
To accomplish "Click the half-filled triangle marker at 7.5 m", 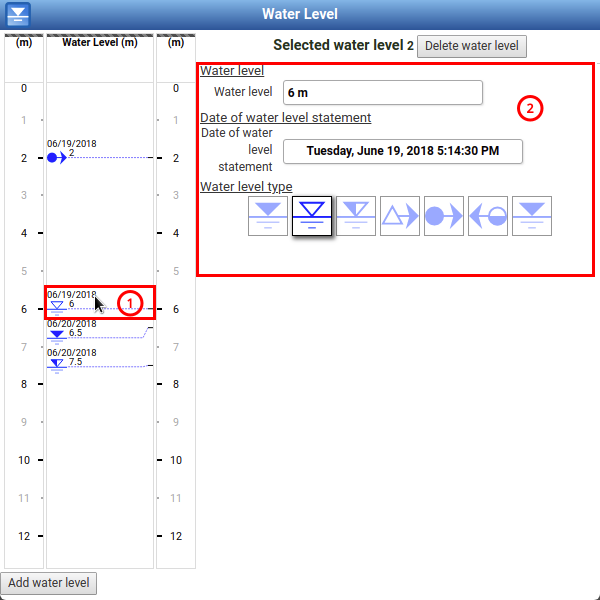I will 57,366.
